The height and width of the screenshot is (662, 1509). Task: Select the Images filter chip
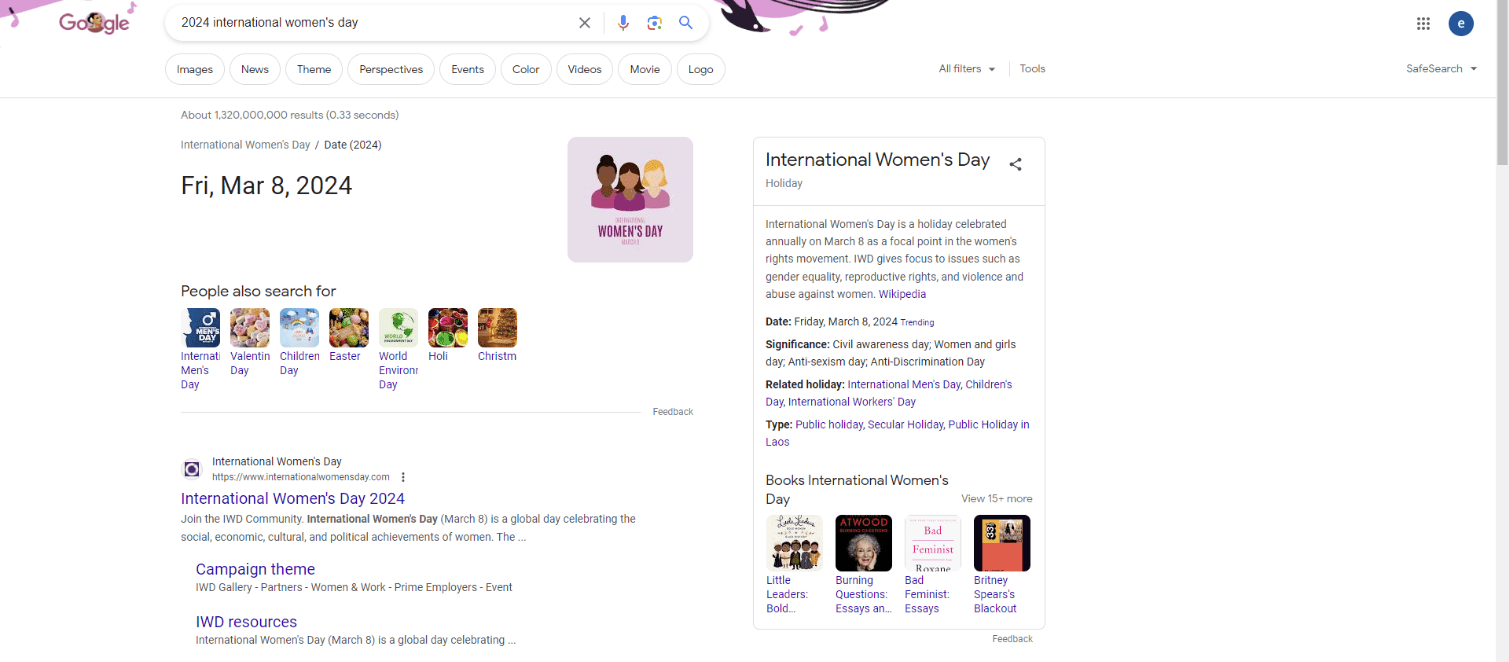point(195,69)
